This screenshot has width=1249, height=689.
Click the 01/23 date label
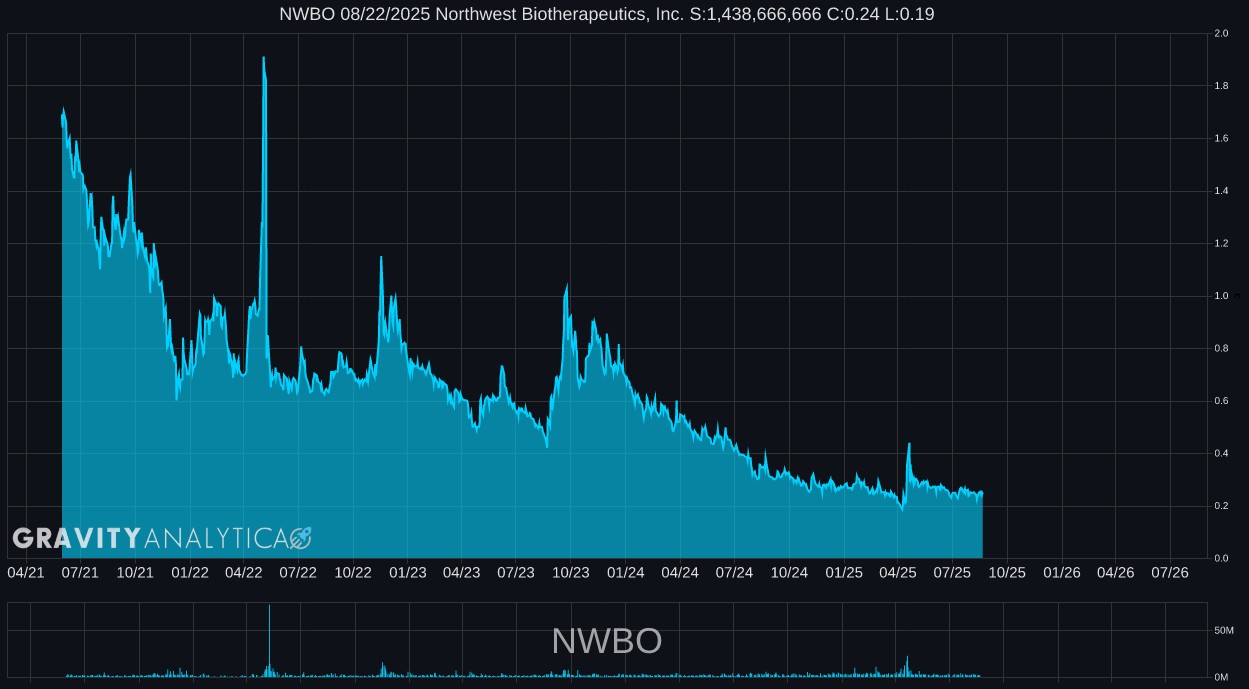click(407, 572)
